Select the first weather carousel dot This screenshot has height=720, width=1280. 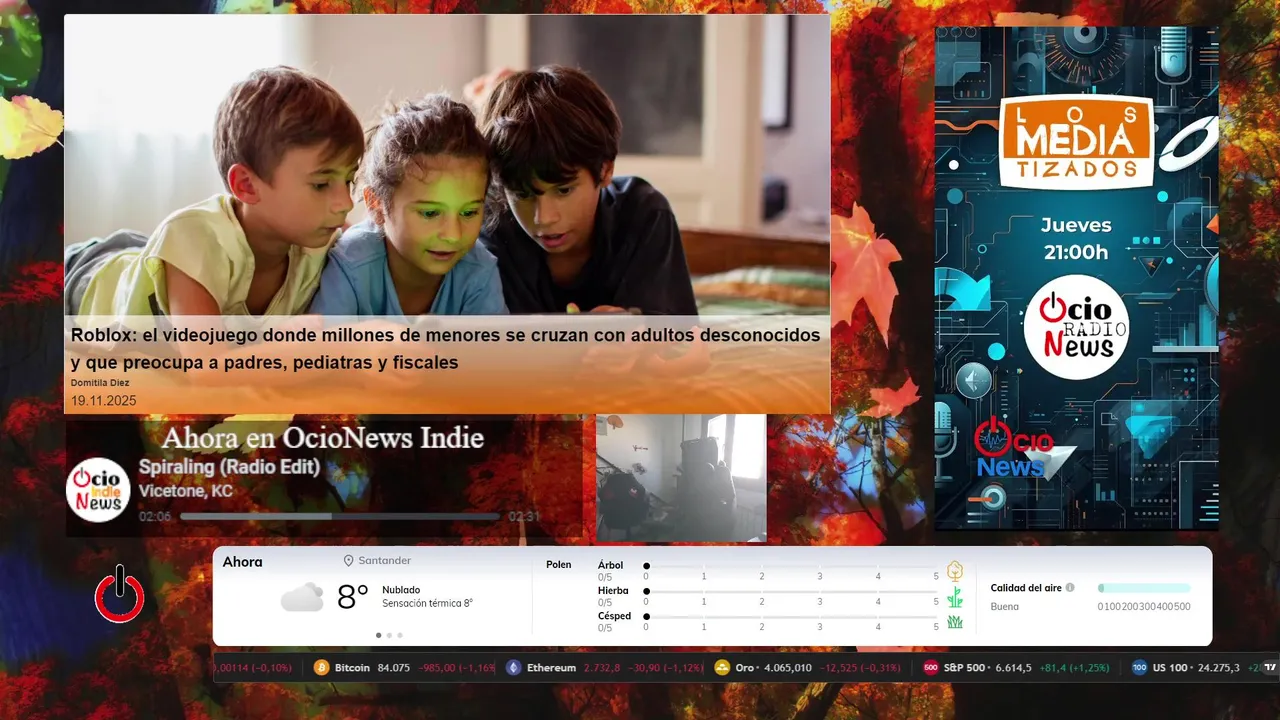[x=378, y=635]
